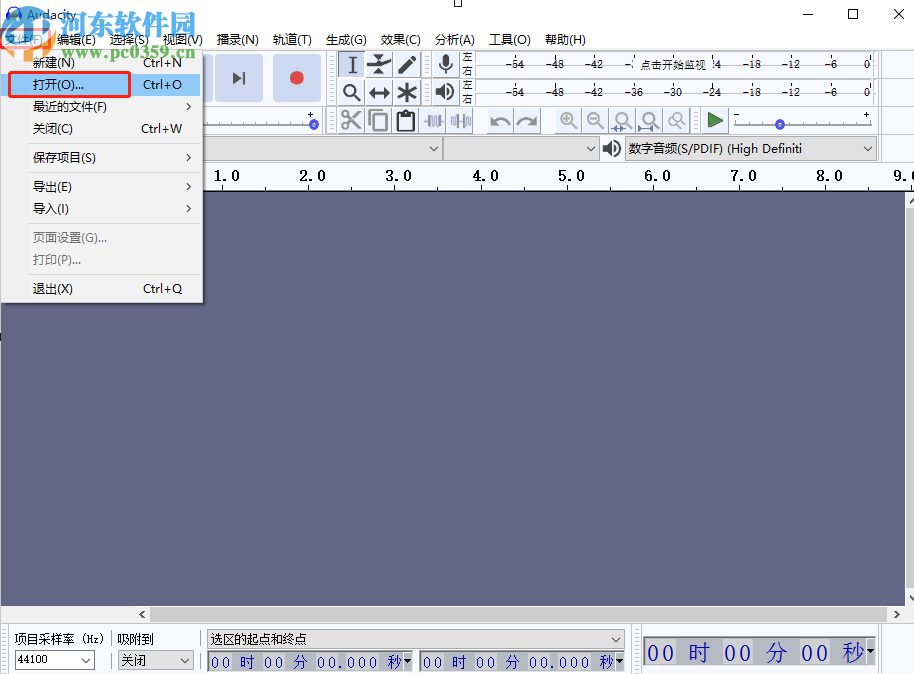Select the Zoom magnifier tool

click(x=352, y=93)
